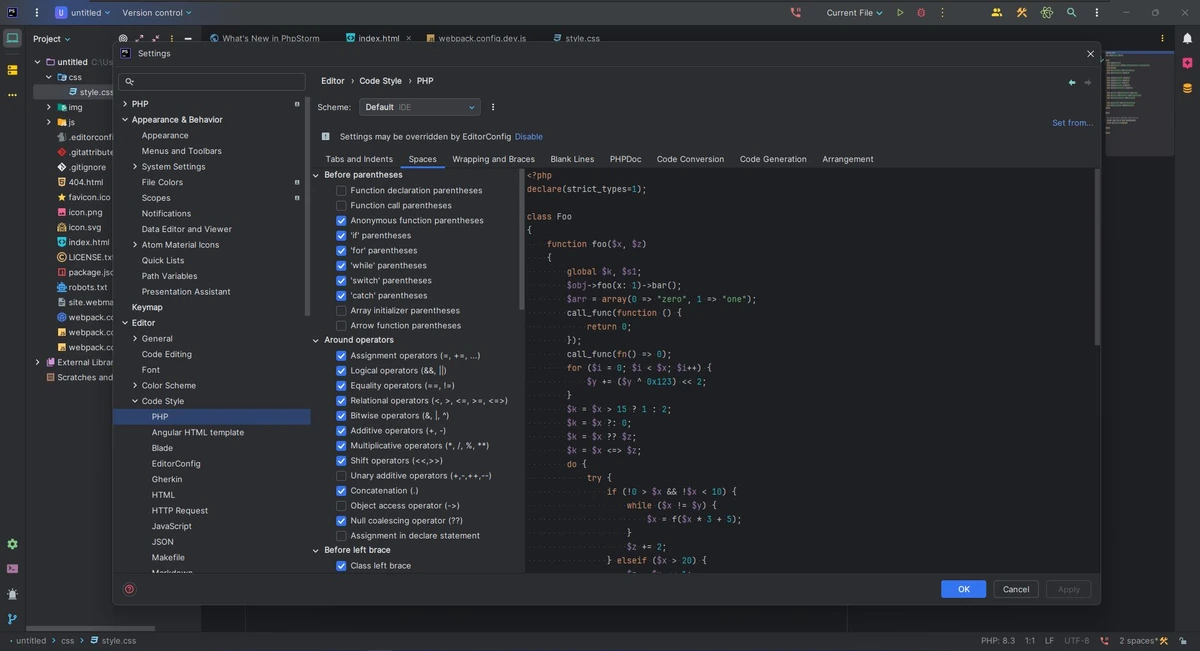Click the 2 spaces indent status widget

pyautogui.click(x=1139, y=640)
